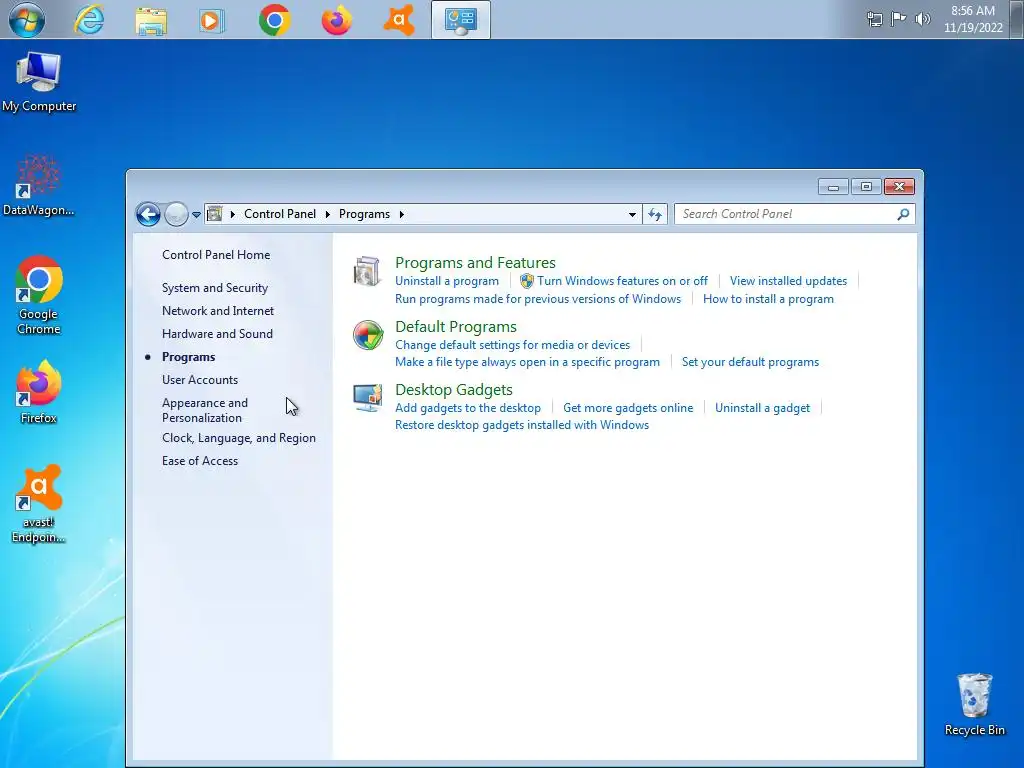Click Control Panel breadcrumb
1024x768 pixels.
pos(280,214)
